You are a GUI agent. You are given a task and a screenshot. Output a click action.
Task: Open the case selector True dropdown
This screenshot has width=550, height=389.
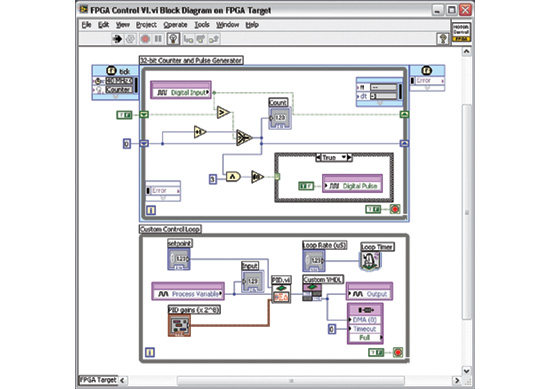point(334,157)
